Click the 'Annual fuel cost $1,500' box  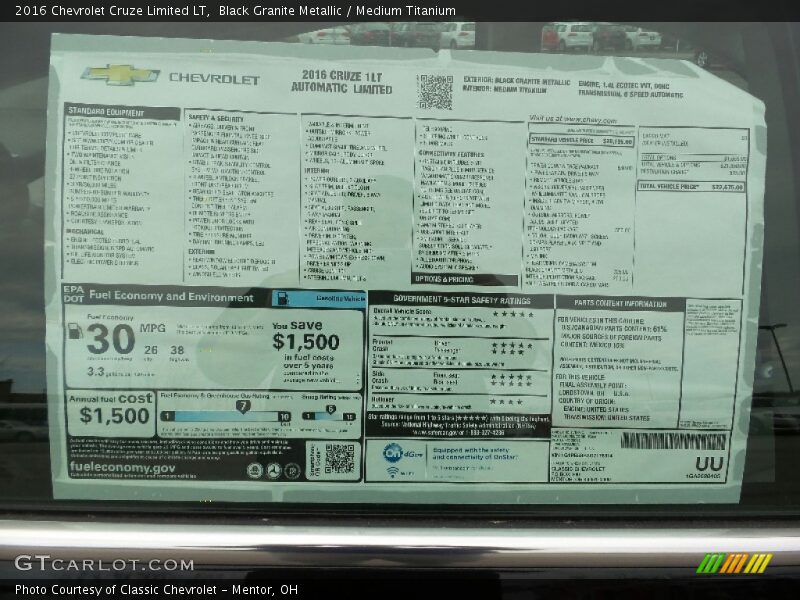pyautogui.click(x=111, y=413)
